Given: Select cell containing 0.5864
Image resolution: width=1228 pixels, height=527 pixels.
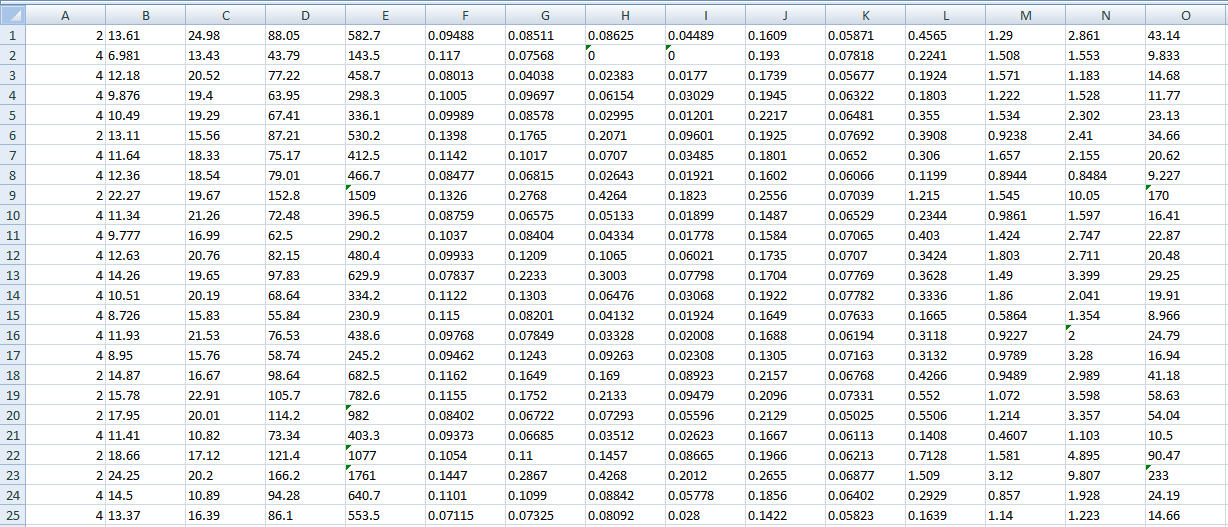Looking at the screenshot, I should [x=1025, y=315].
